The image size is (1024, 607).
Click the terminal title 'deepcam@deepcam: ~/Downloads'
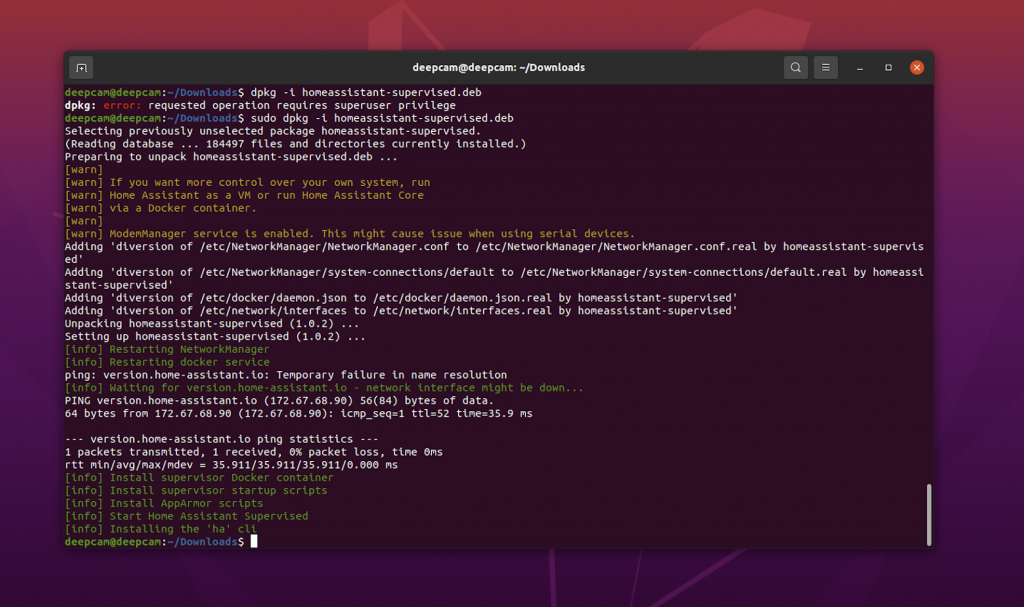pos(498,67)
